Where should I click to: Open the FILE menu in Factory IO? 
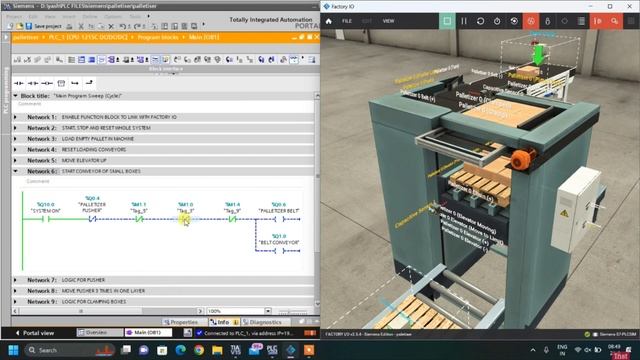347,21
